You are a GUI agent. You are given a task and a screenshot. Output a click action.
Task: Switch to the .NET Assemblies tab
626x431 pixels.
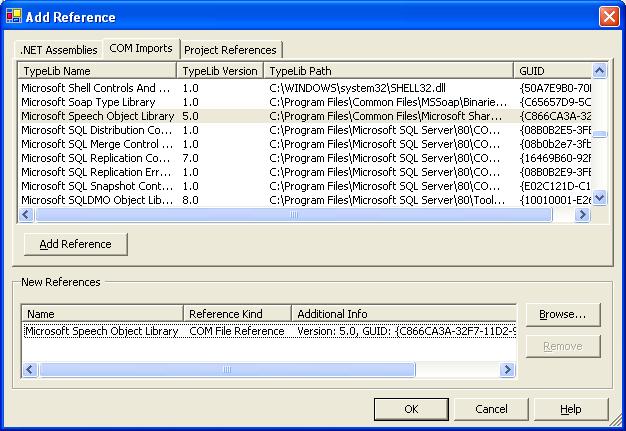point(59,49)
